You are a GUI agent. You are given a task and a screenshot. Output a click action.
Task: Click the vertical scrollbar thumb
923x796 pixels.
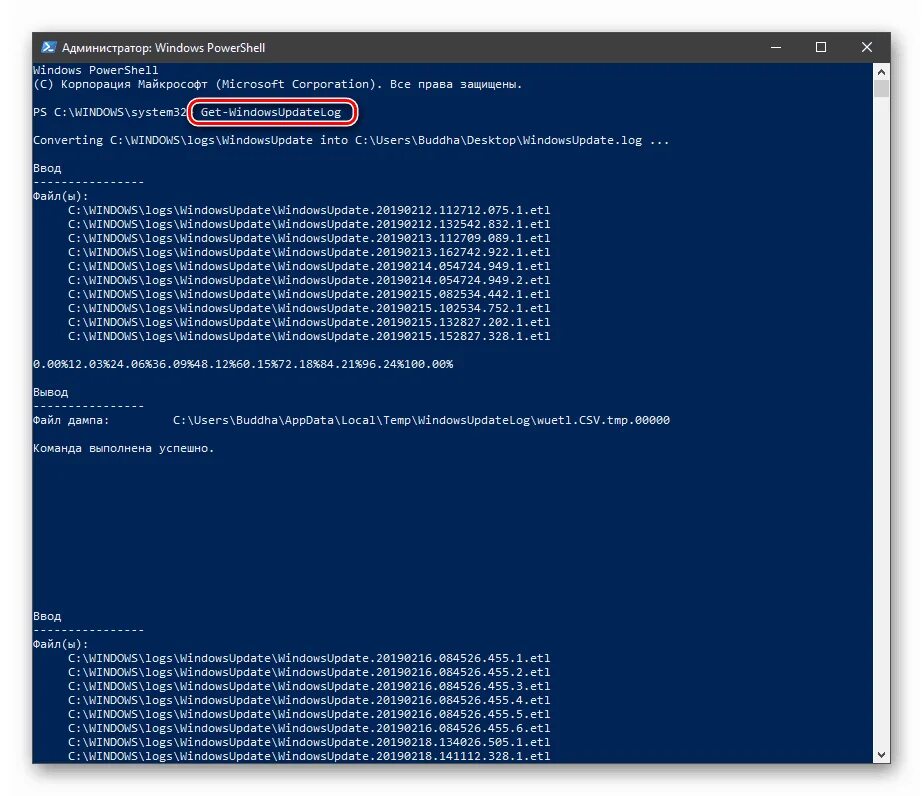881,89
